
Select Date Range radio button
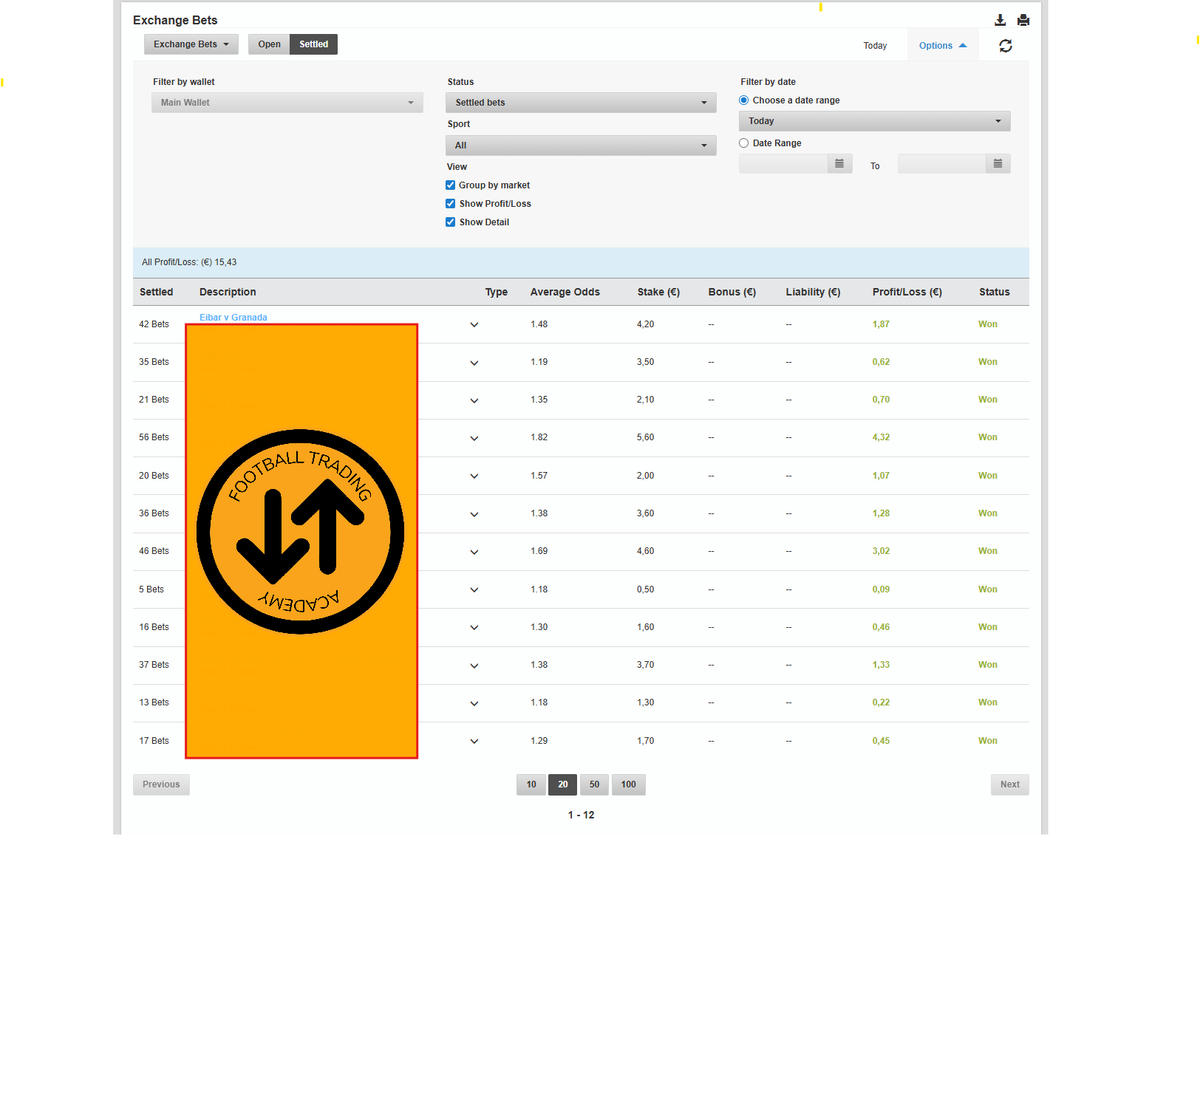[744, 143]
